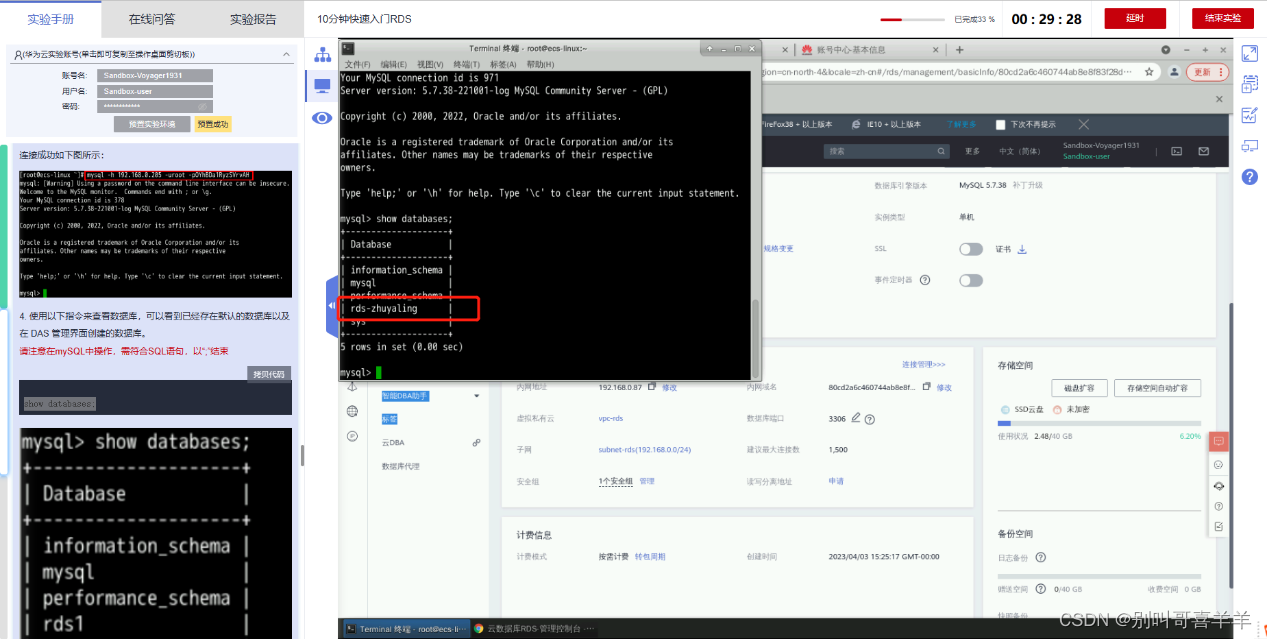Open the 中文 (简体) language dropdown
The image size is (1267, 639).
[1020, 151]
